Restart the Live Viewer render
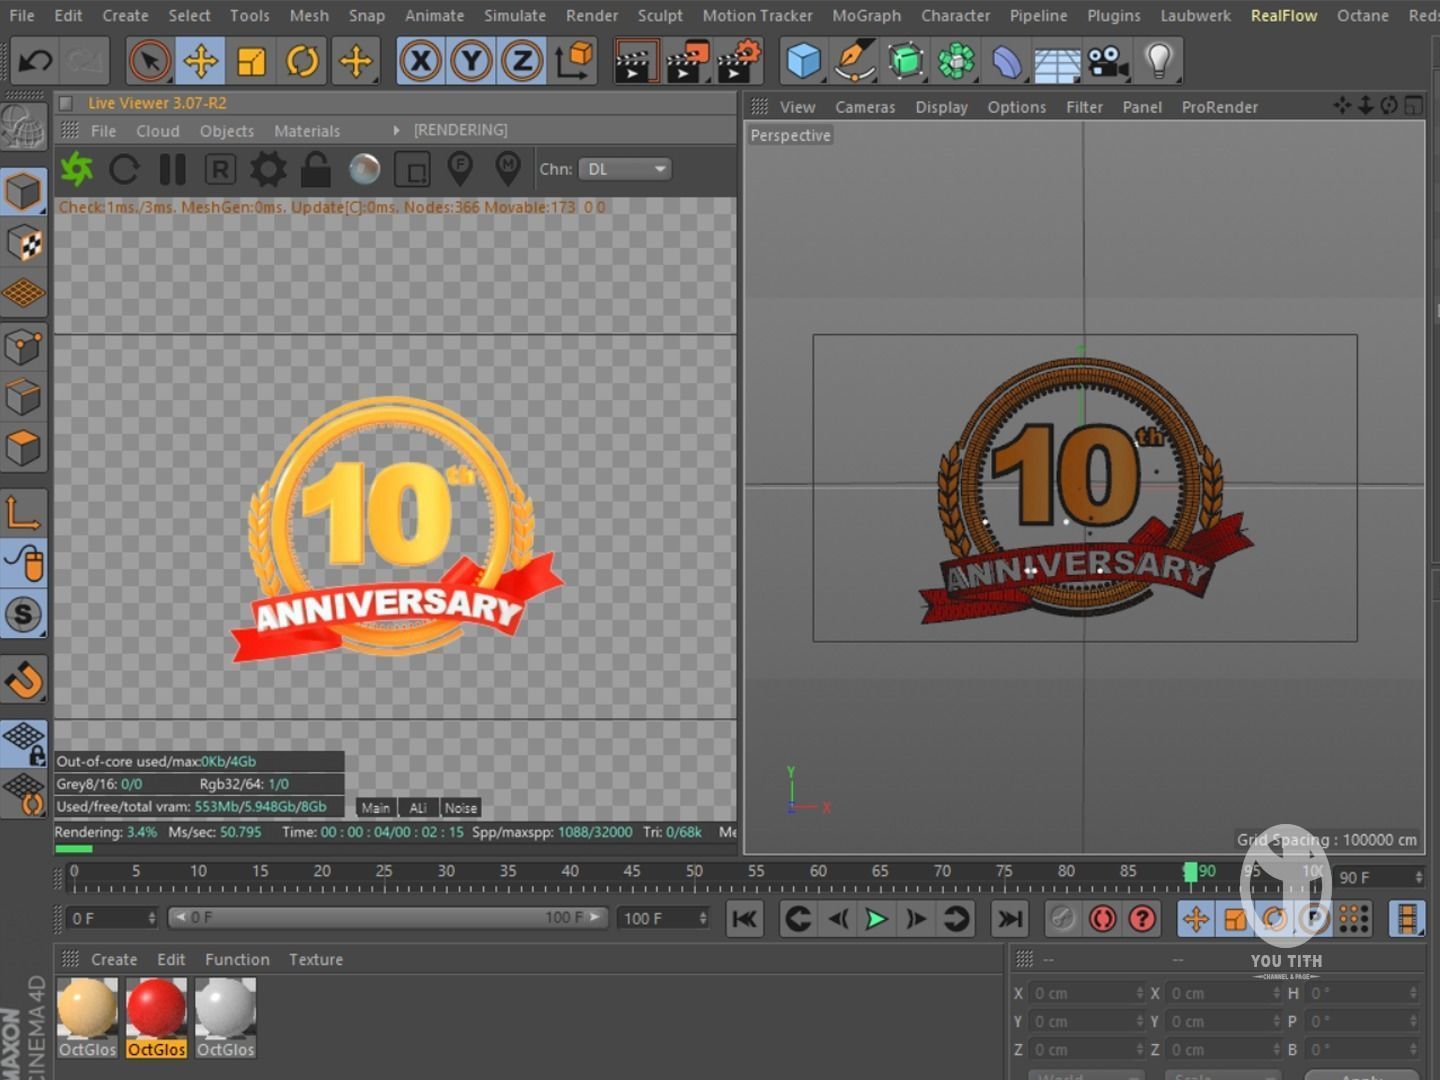1440x1080 pixels. click(124, 170)
